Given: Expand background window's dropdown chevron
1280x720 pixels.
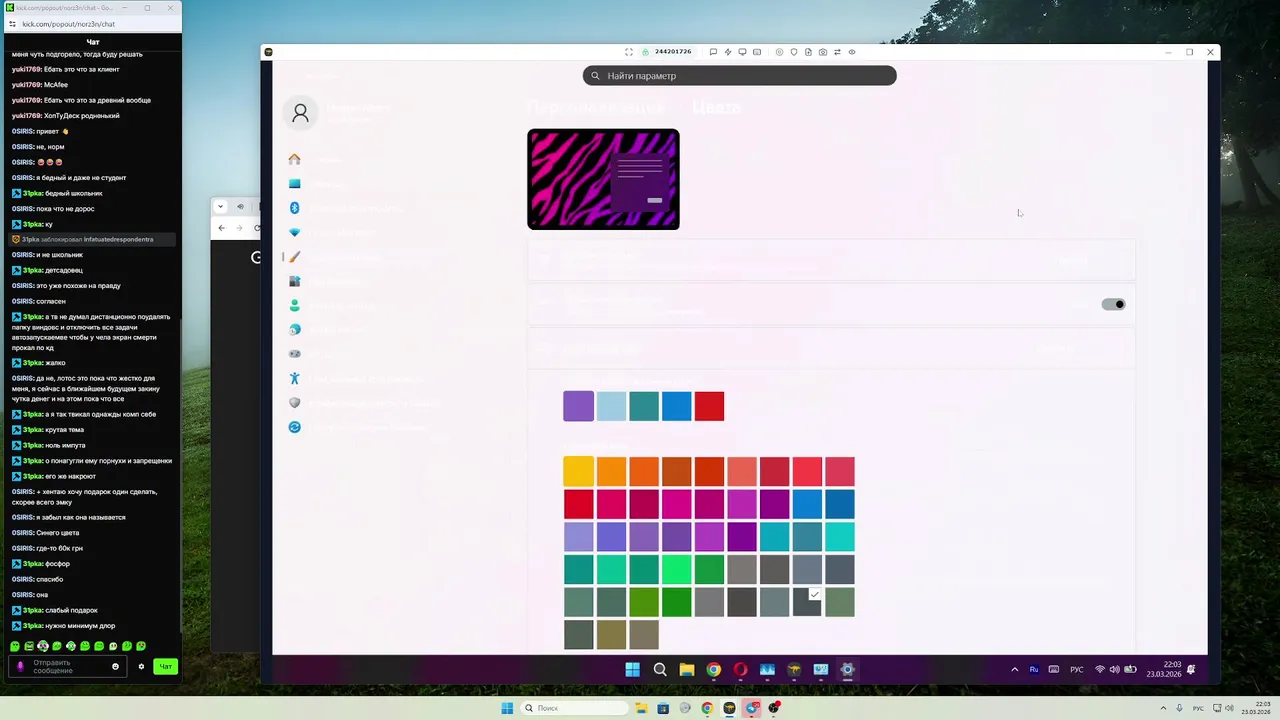Looking at the screenshot, I should [x=220, y=207].
